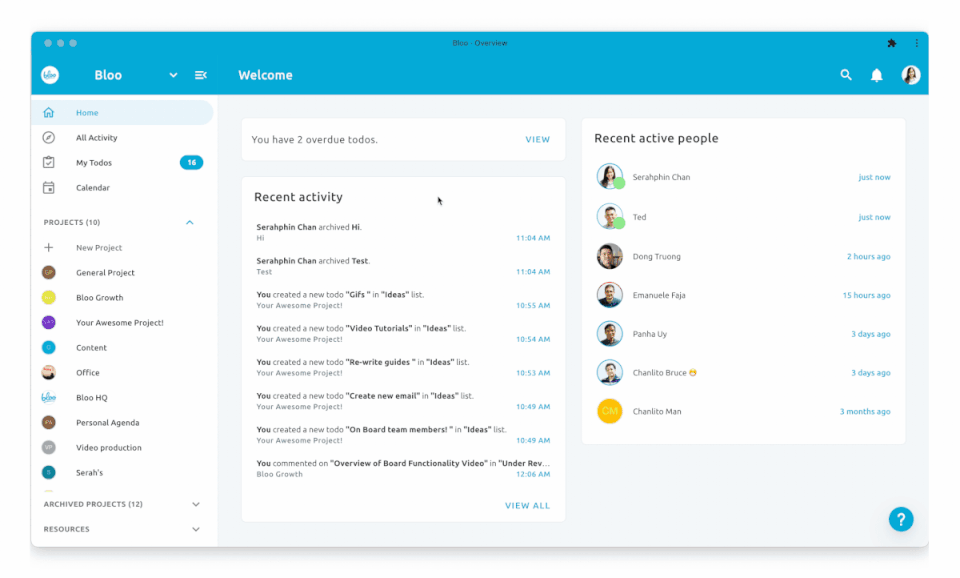Click the Office project avatar icon
This screenshot has width=960, height=578.
point(48,372)
